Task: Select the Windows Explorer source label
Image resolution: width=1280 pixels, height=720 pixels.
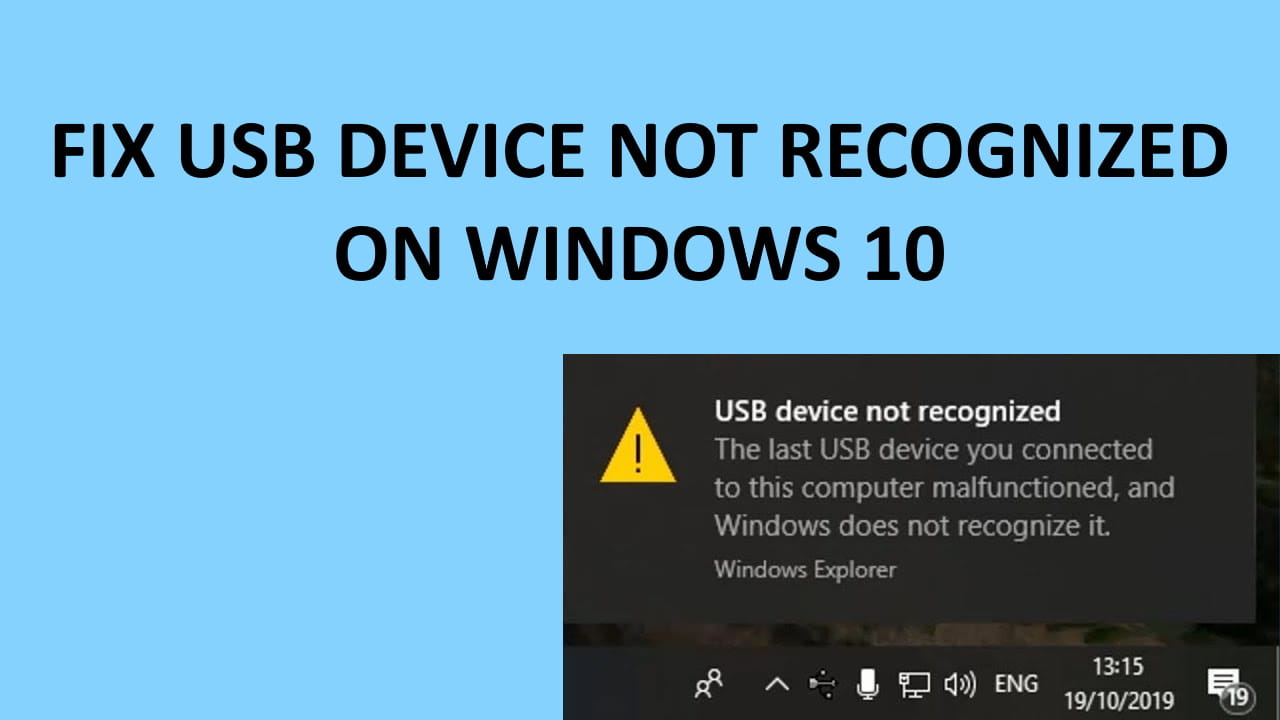Action: [x=805, y=570]
